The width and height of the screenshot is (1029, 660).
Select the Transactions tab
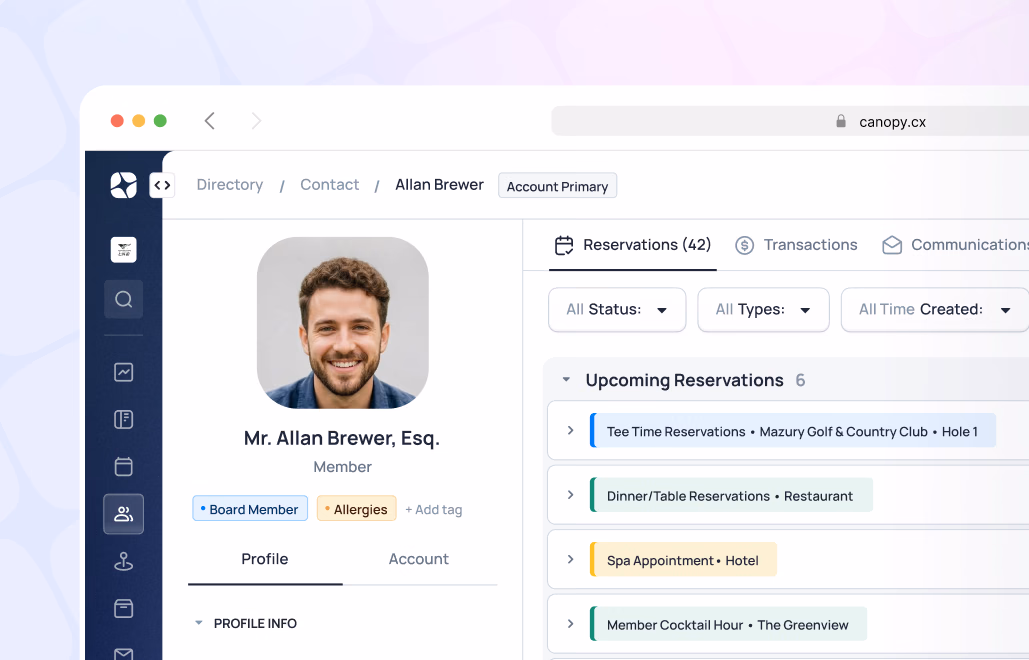coord(796,245)
